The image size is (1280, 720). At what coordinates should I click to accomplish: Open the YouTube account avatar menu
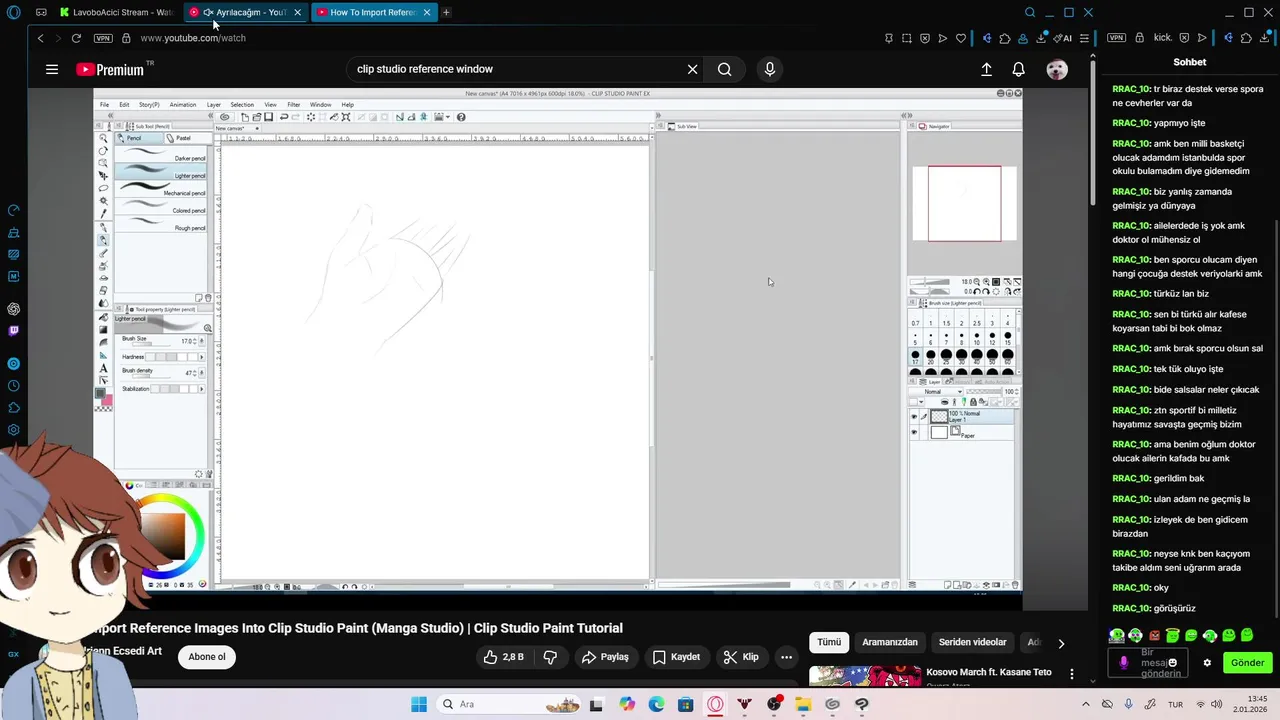(1057, 69)
